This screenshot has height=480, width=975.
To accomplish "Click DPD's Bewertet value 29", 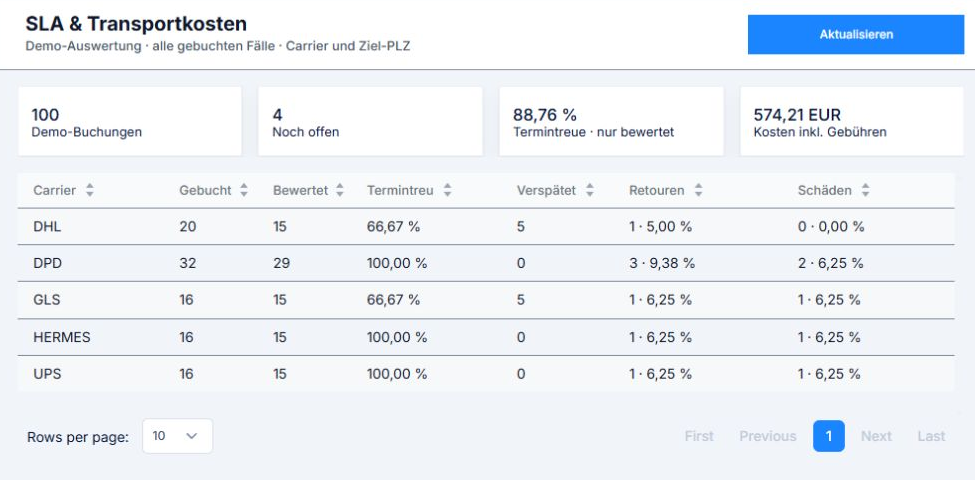I will (281, 263).
